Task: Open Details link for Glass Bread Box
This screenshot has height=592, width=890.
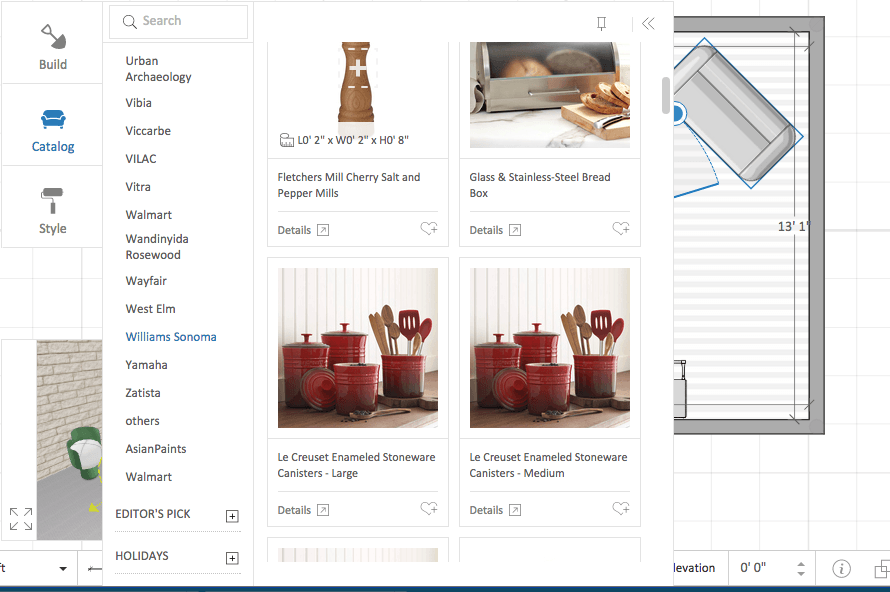Action: coord(486,230)
